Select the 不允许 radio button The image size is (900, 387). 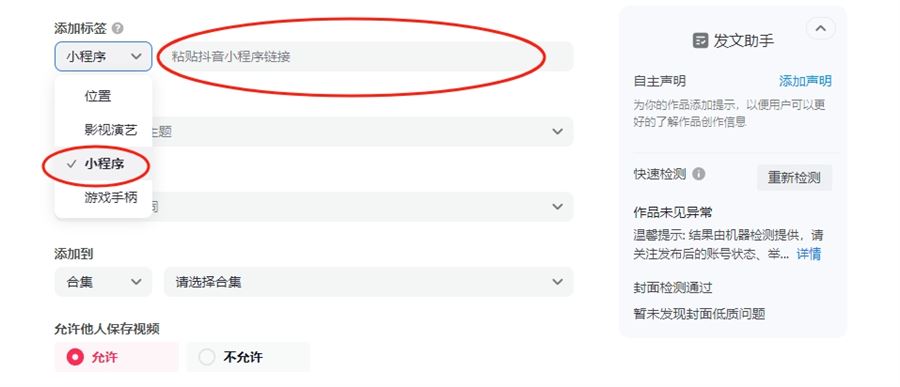click(207, 357)
